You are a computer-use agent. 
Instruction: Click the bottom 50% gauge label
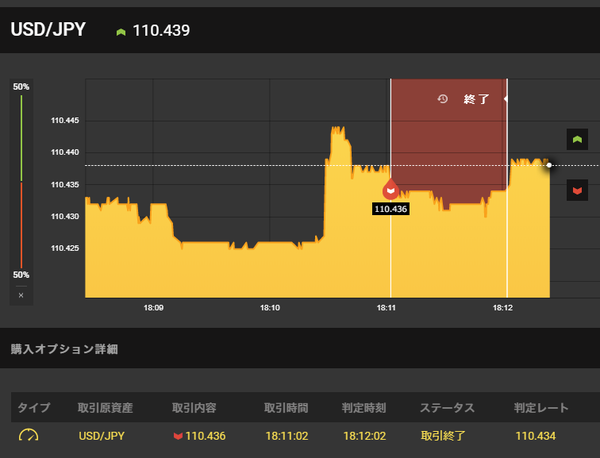click(21, 275)
